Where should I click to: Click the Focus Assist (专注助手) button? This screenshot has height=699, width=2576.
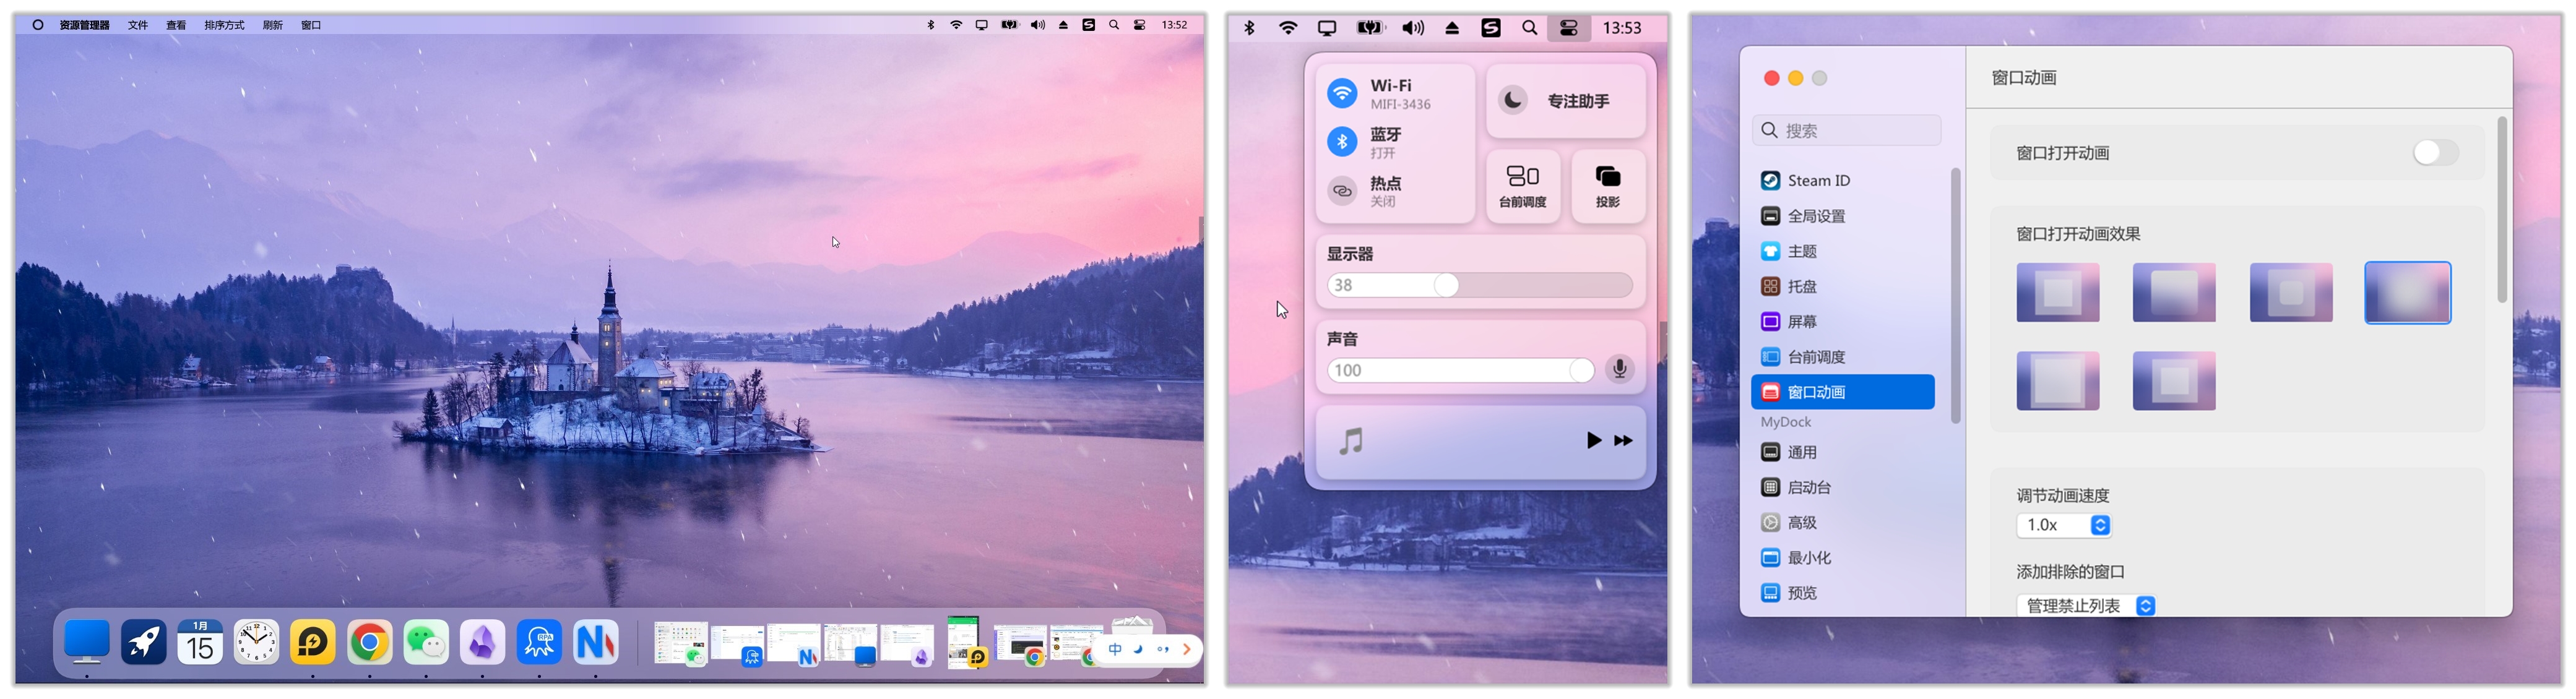pos(1565,101)
